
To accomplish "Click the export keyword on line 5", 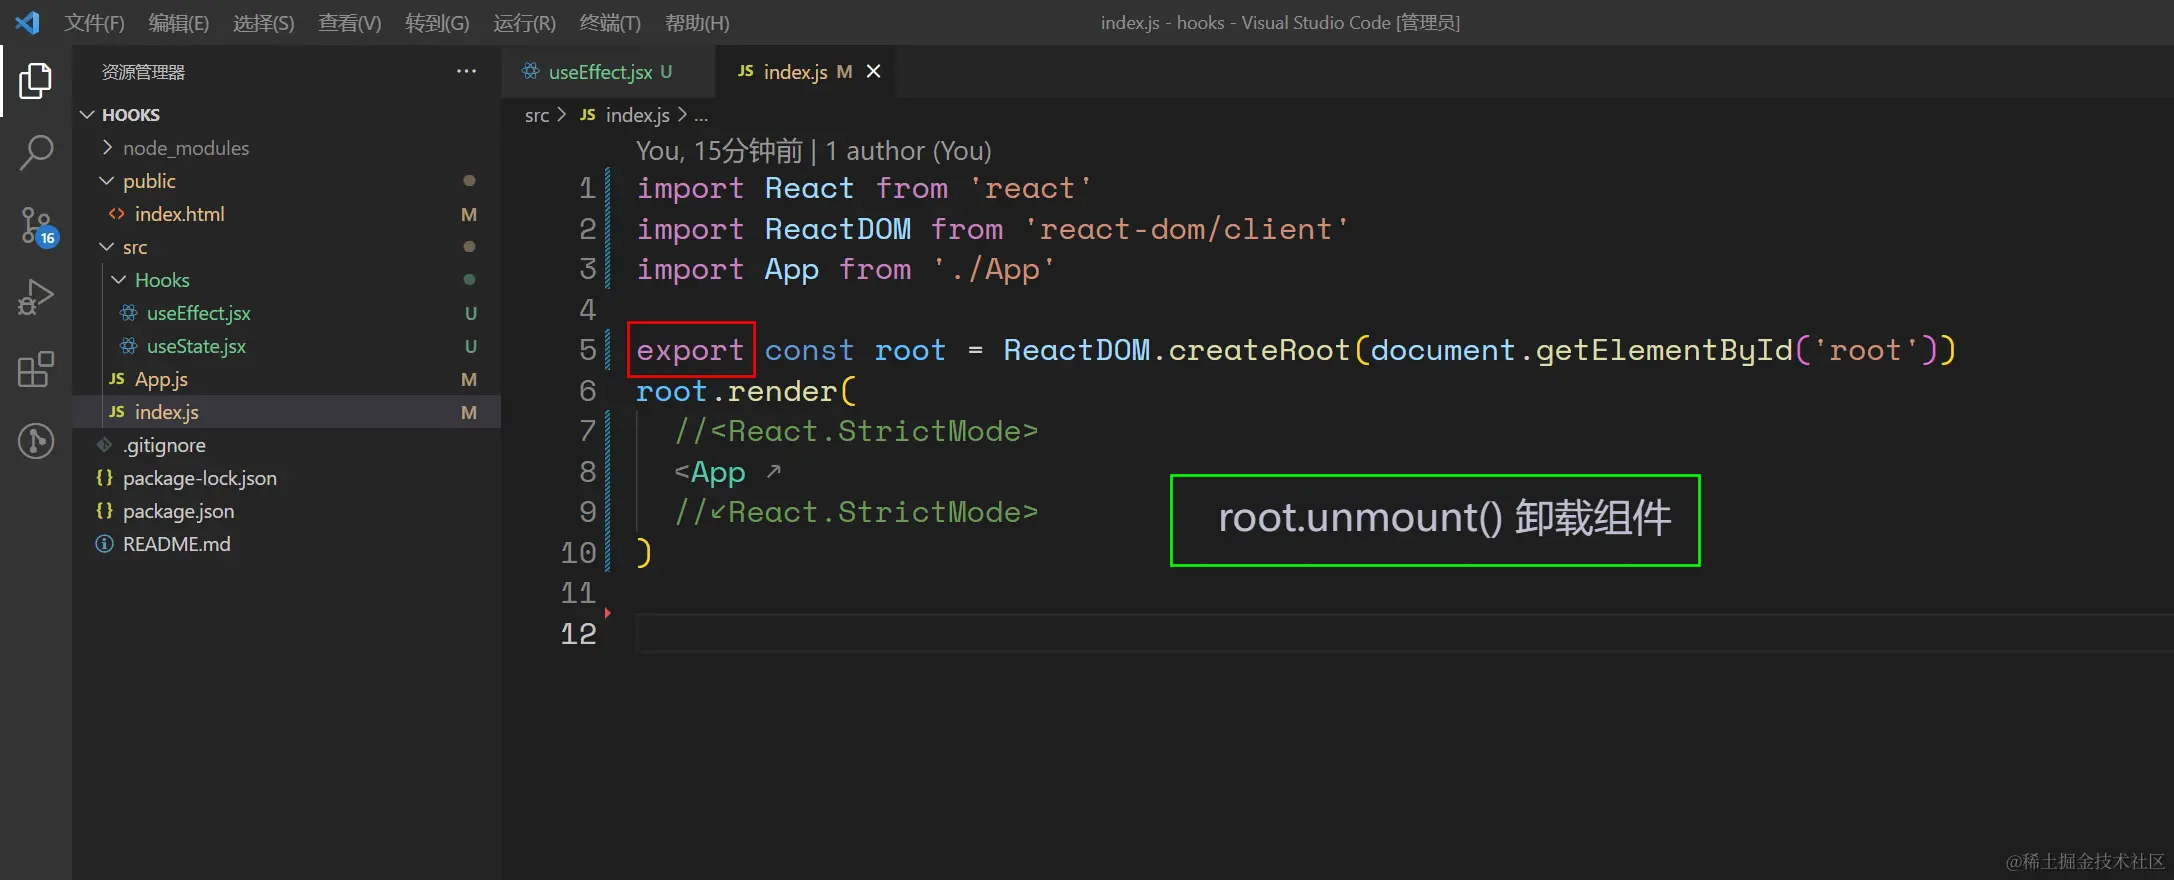I will [x=690, y=350].
